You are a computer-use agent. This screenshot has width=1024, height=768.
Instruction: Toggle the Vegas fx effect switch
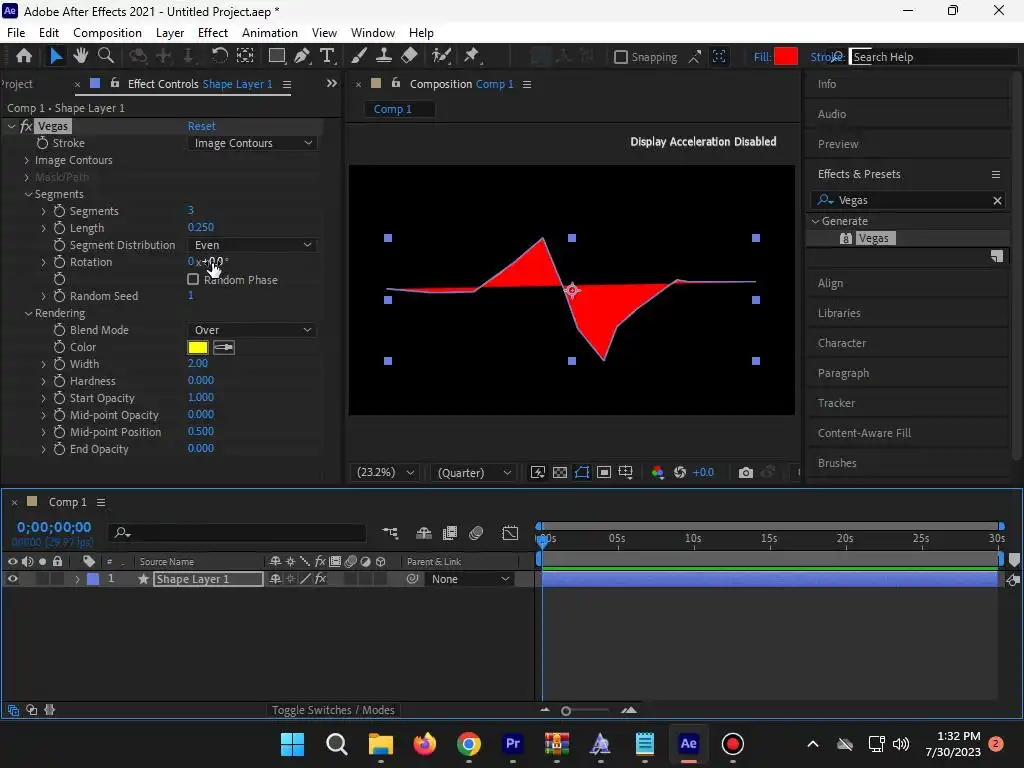click(x=26, y=126)
